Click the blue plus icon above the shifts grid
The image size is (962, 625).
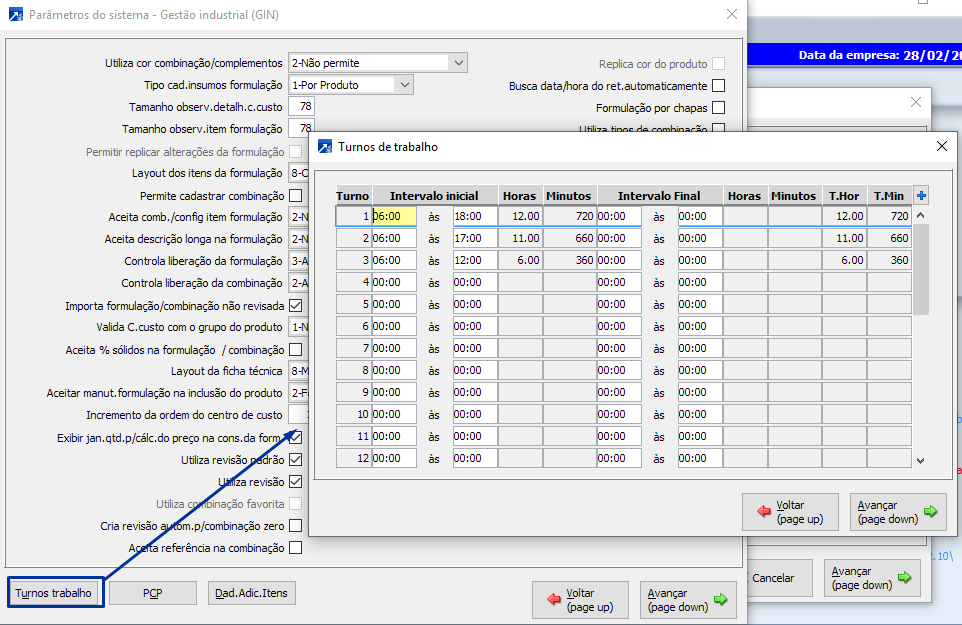(921, 196)
